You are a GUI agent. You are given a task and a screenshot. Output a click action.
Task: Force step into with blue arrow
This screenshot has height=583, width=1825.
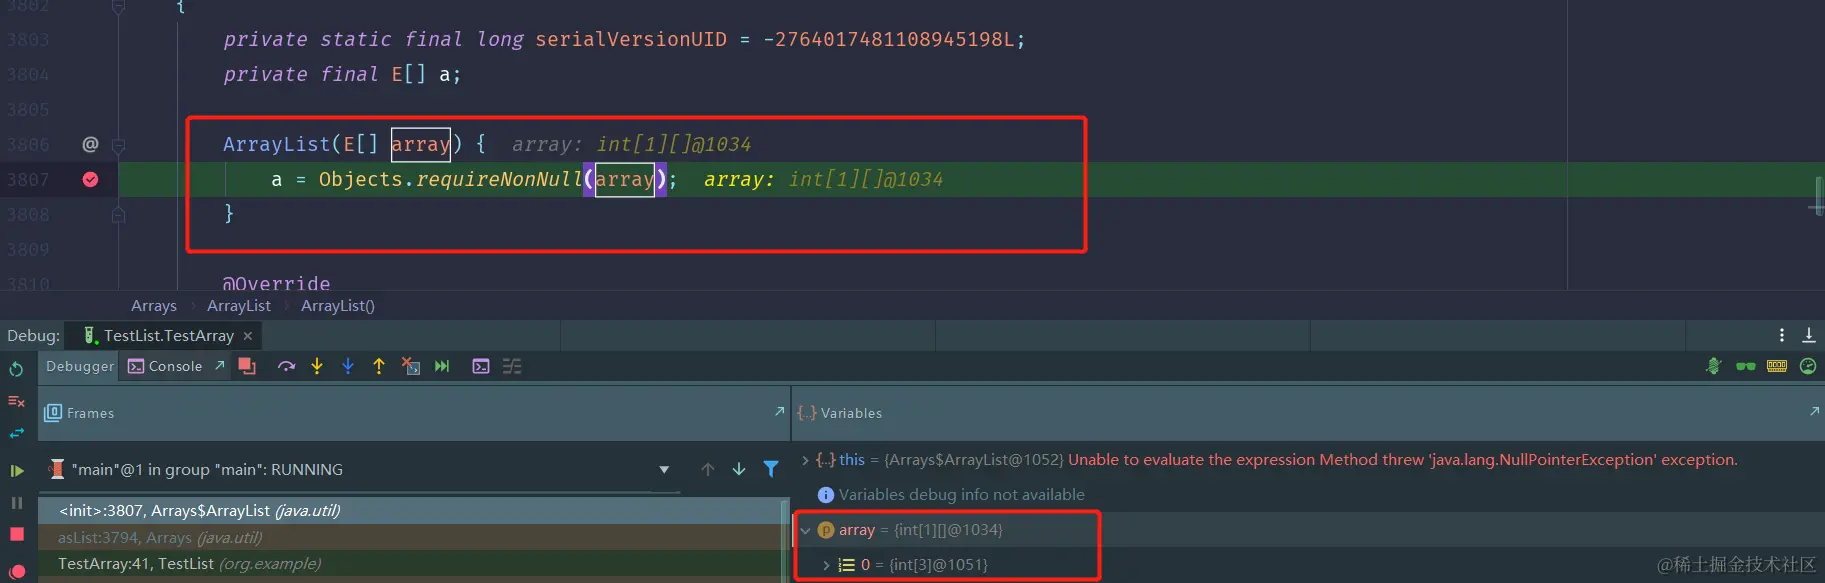point(348,366)
